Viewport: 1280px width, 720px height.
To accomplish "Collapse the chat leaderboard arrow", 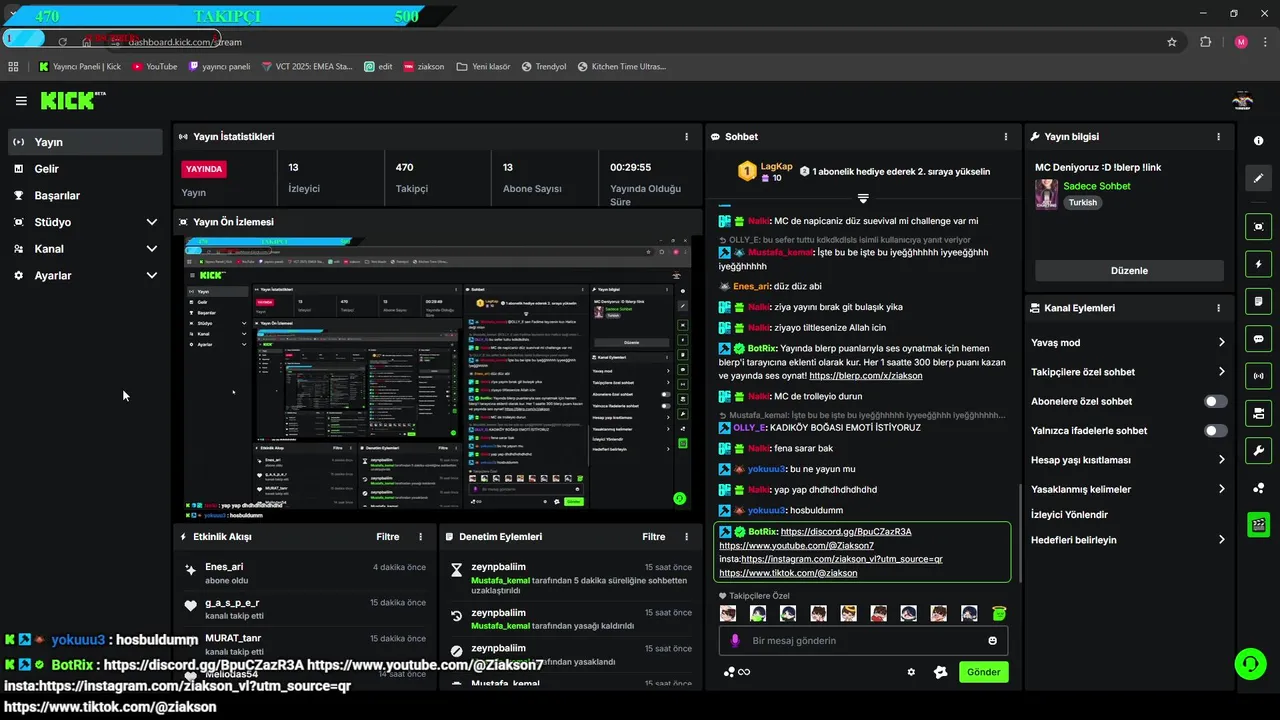I will 863,198.
